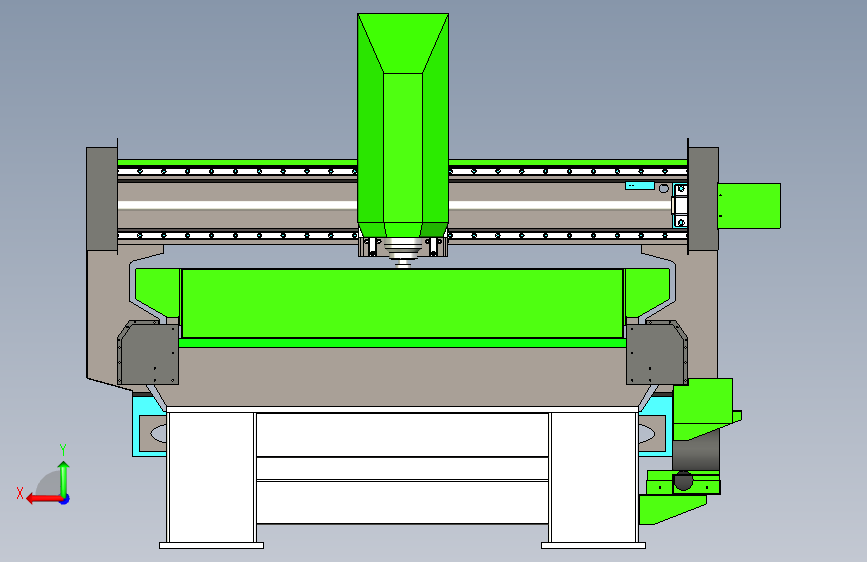This screenshot has width=867, height=562.
Task: Select the white right leg of the base
Action: 594,477
